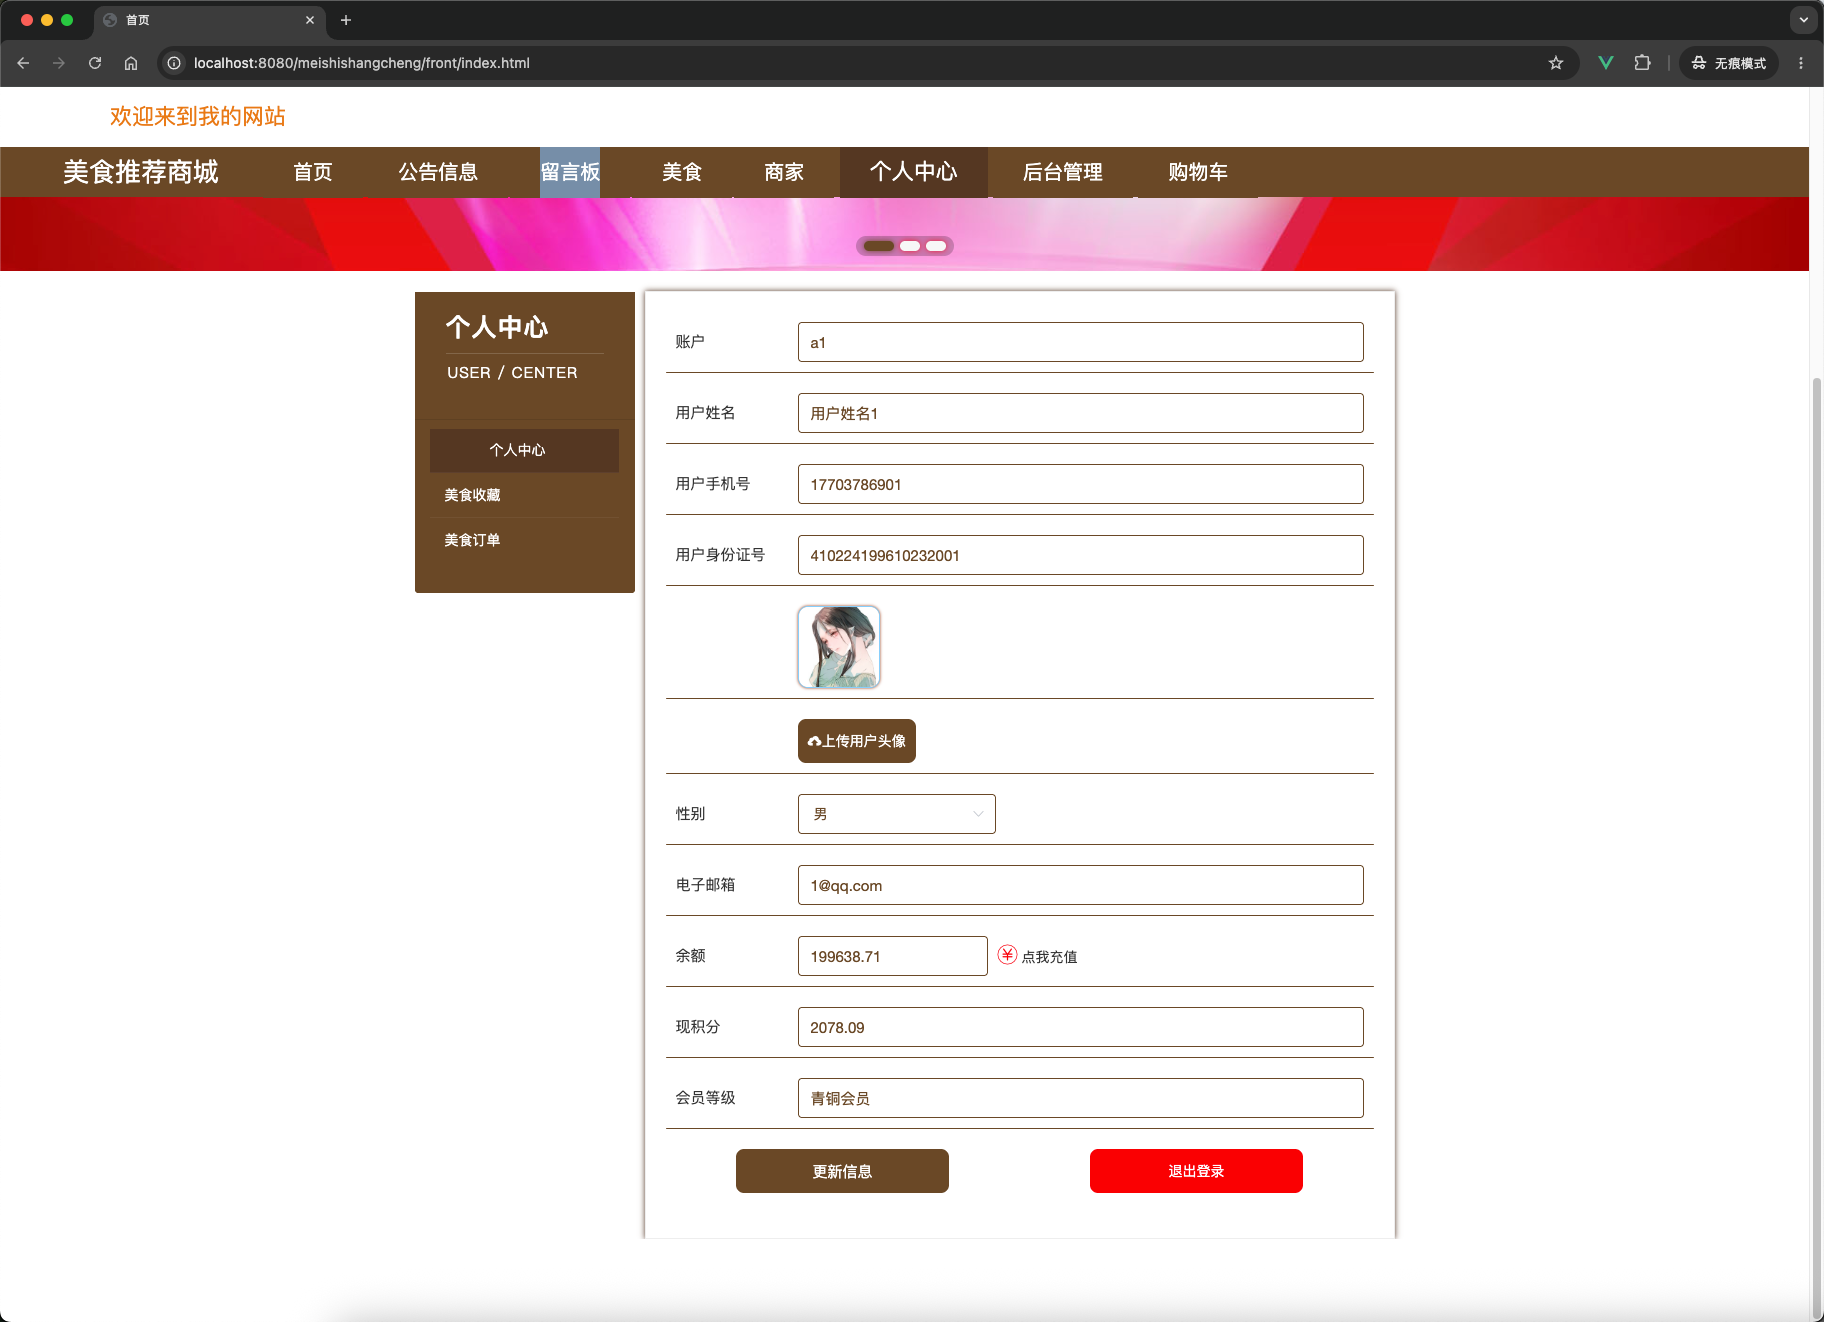Click the page vertical scrollbar
This screenshot has width=1824, height=1322.
pos(1817,848)
